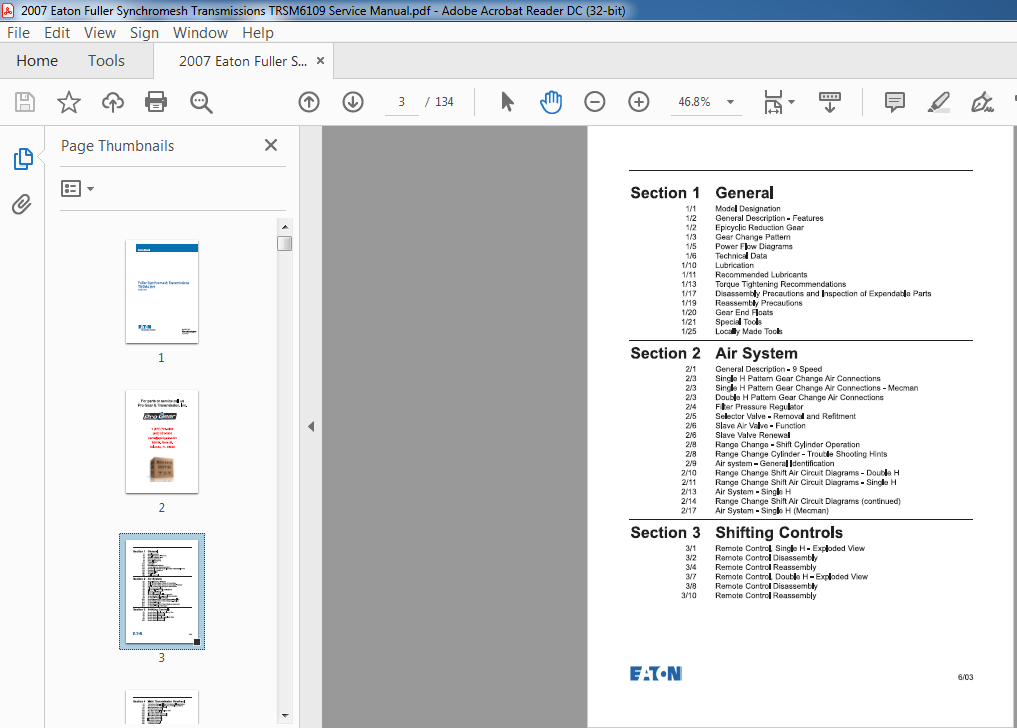This screenshot has height=728, width=1017.
Task: Switch to the Tools tab
Action: (x=106, y=61)
